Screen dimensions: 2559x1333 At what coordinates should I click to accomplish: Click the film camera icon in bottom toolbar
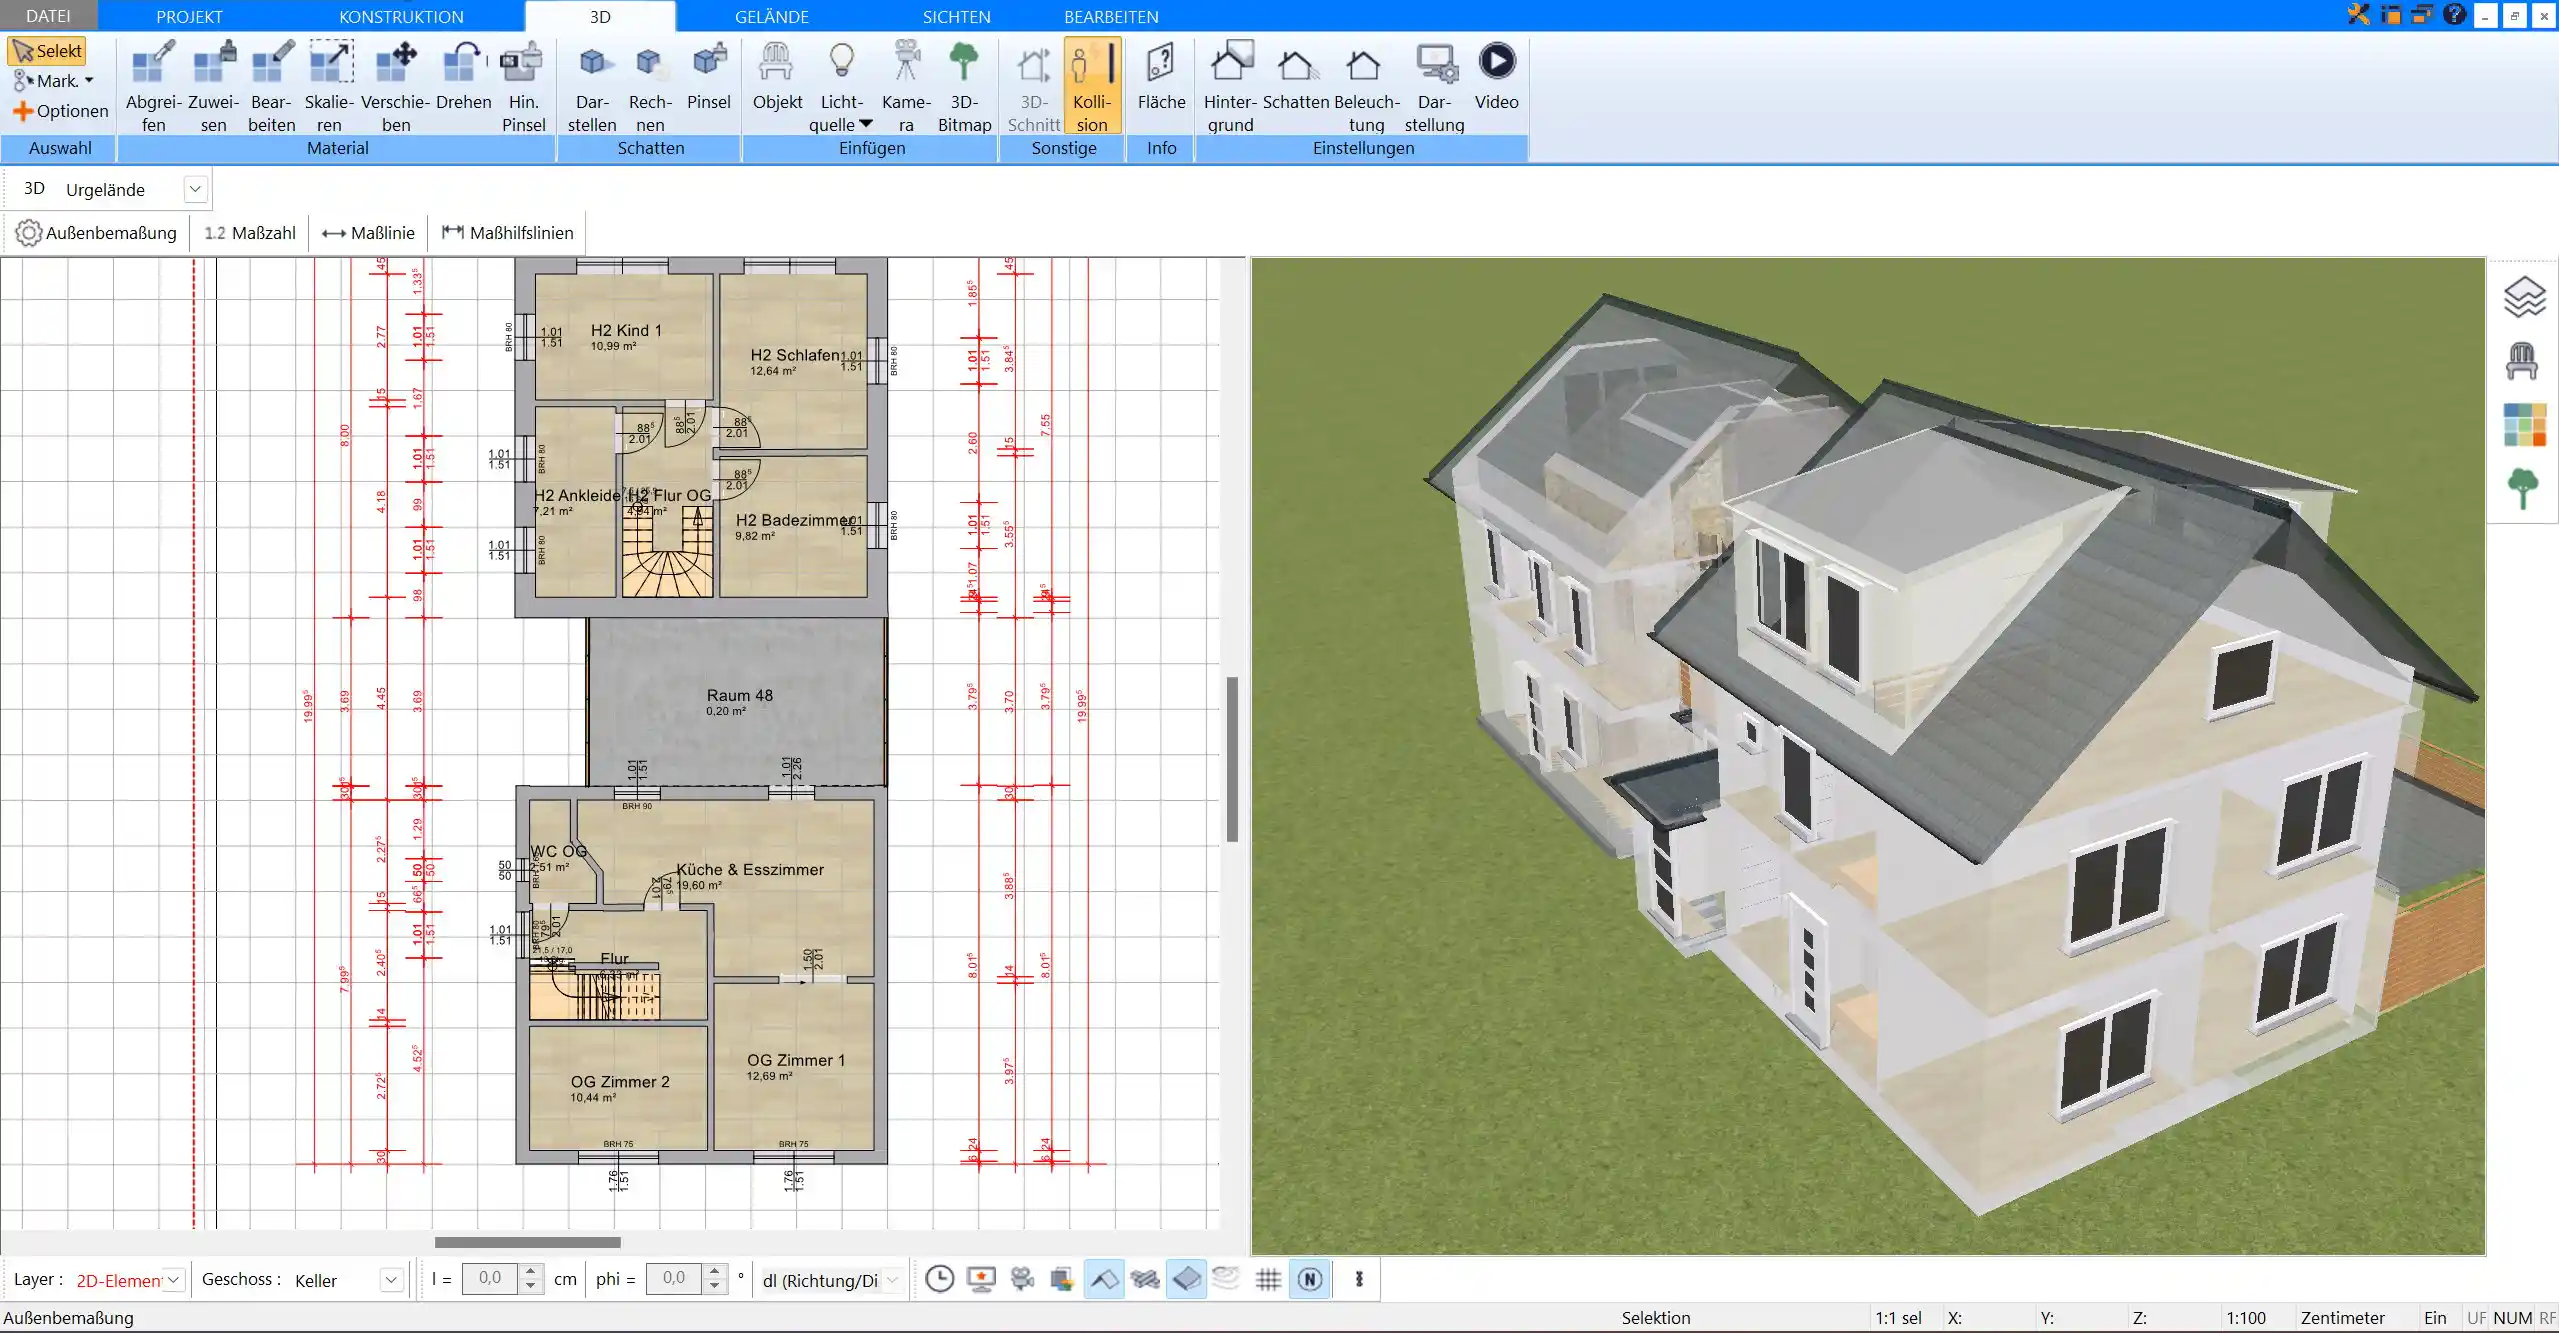(x=1022, y=1279)
